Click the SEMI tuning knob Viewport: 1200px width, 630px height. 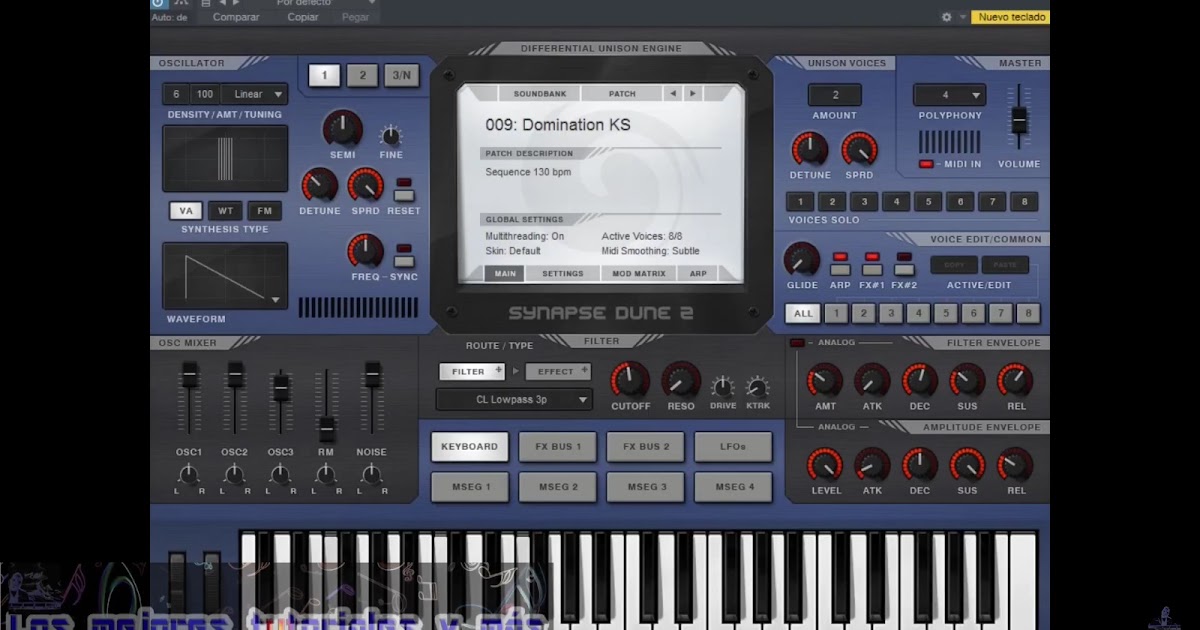[342, 129]
